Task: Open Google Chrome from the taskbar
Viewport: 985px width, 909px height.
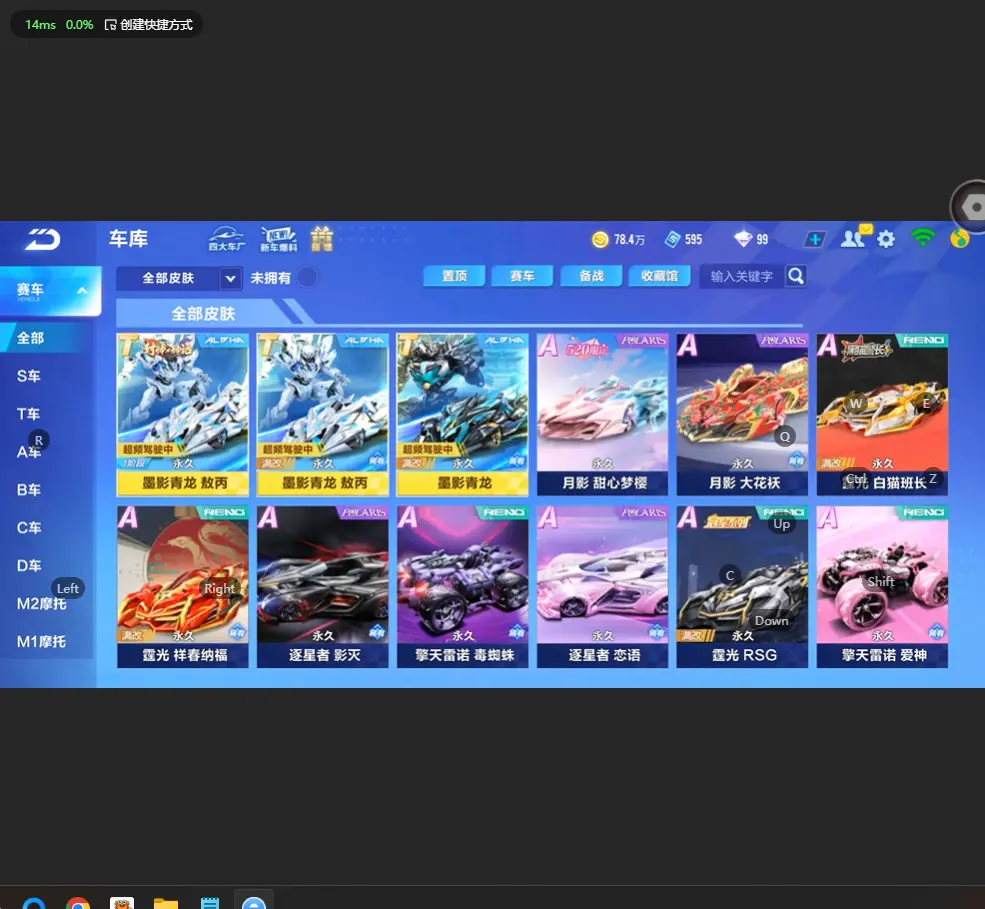Action: [78, 903]
